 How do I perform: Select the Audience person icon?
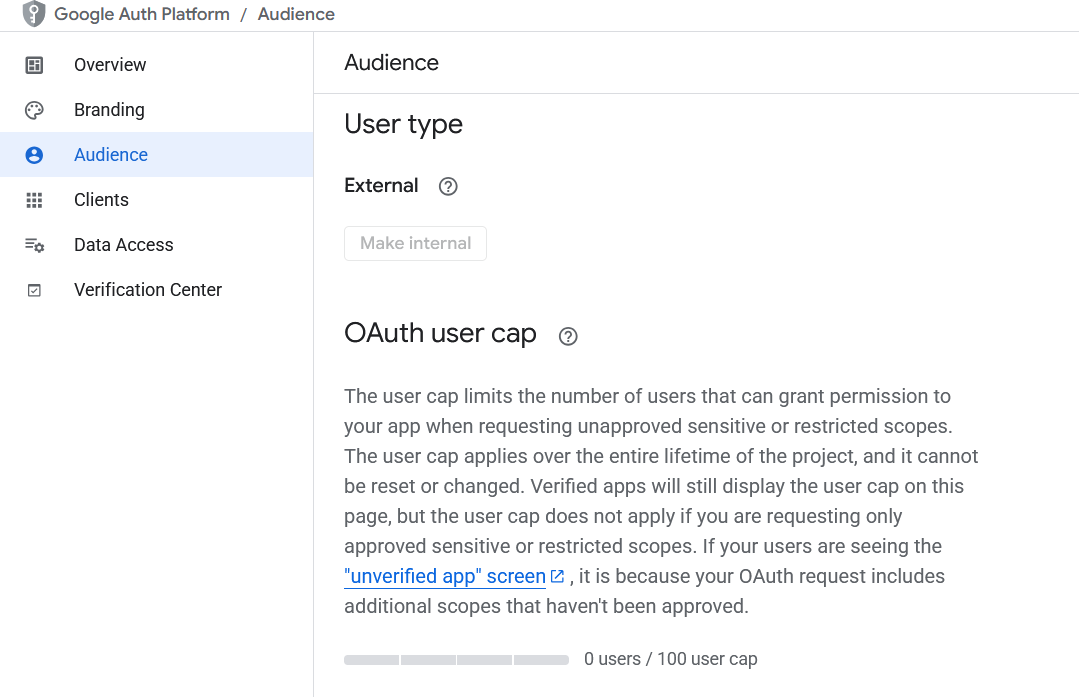pyautogui.click(x=34, y=155)
